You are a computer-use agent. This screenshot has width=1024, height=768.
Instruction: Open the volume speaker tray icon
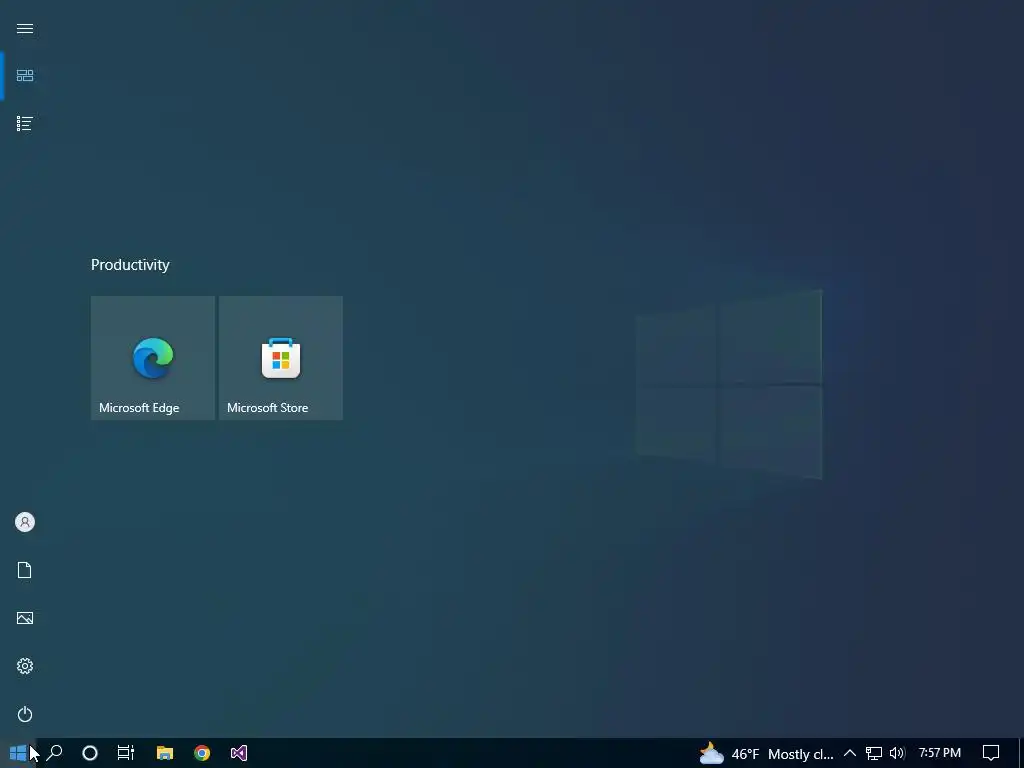[897, 753]
